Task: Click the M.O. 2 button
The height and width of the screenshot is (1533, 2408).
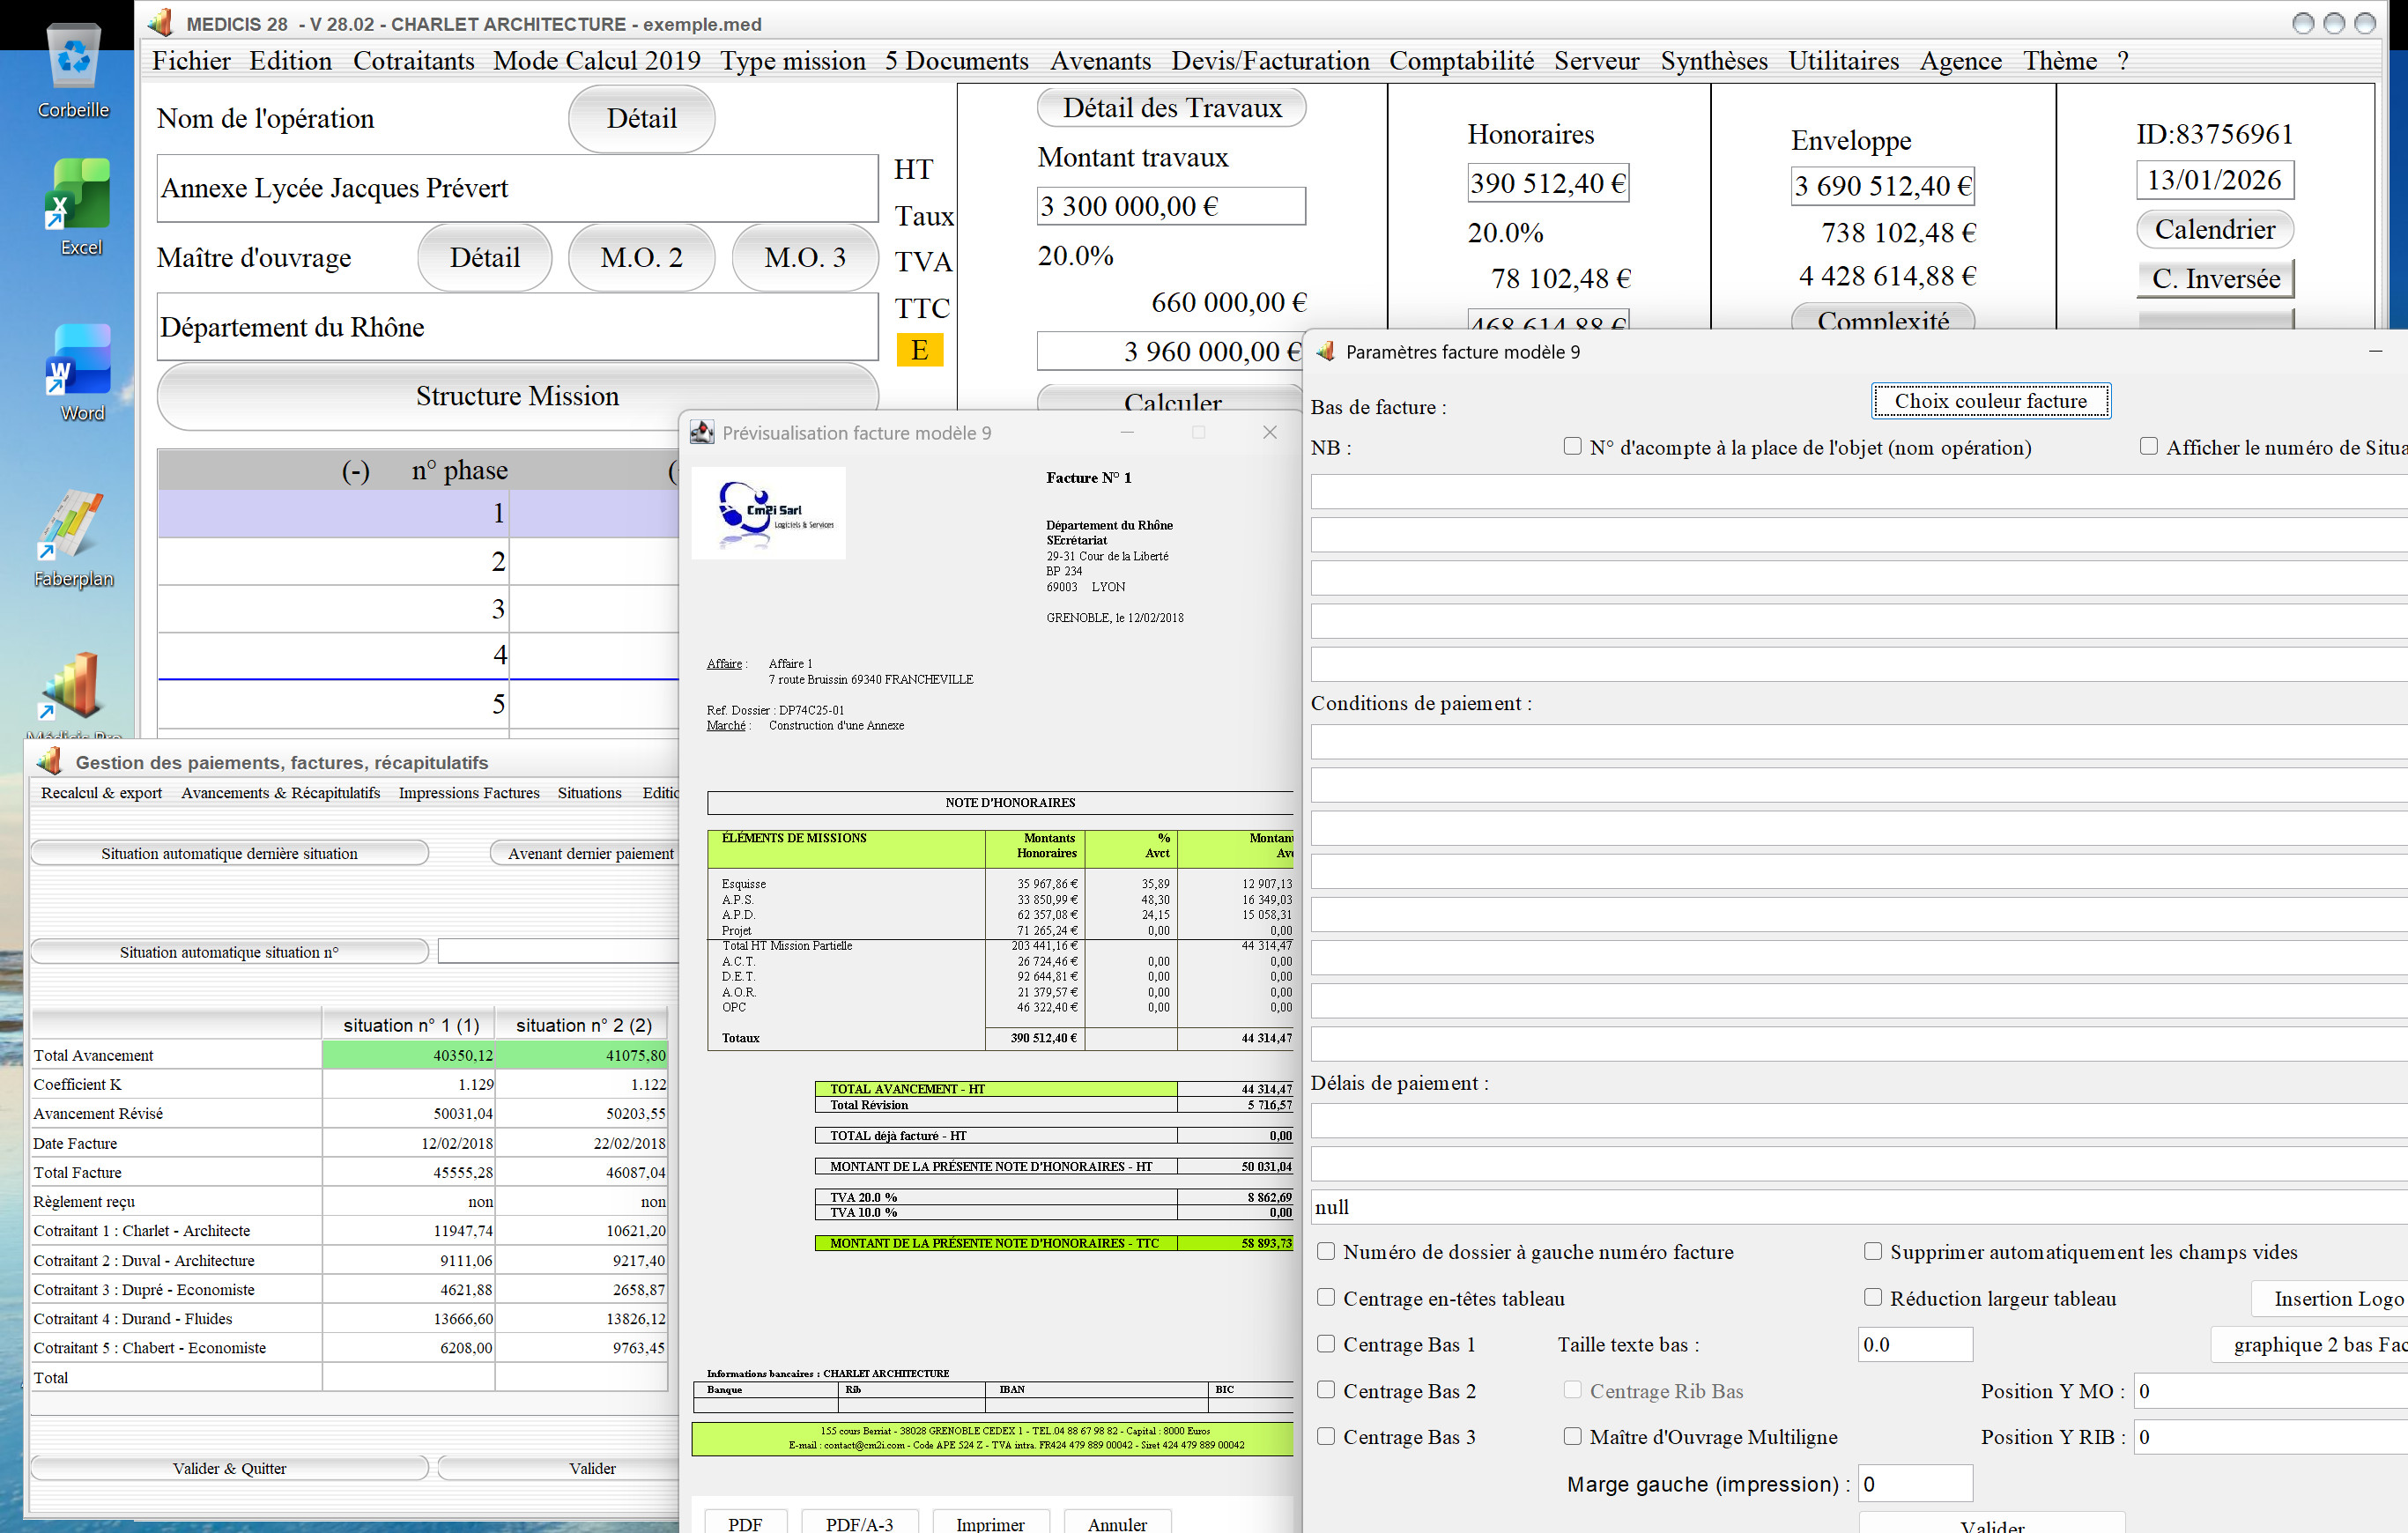Action: [641, 258]
